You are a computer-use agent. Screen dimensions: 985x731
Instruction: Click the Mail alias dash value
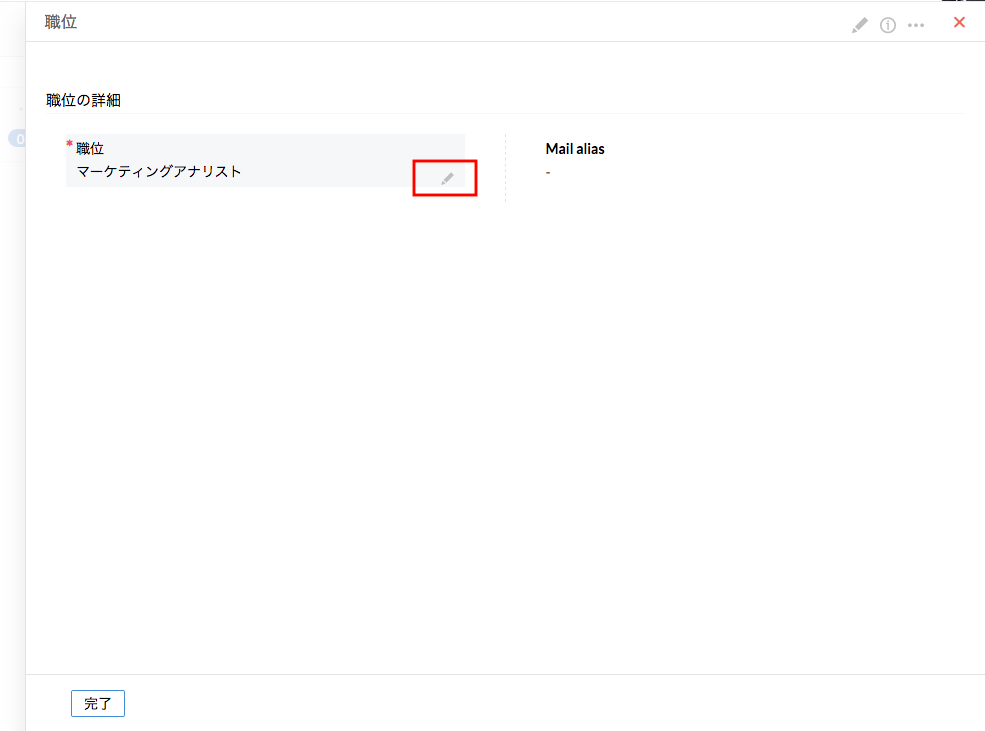click(x=548, y=172)
